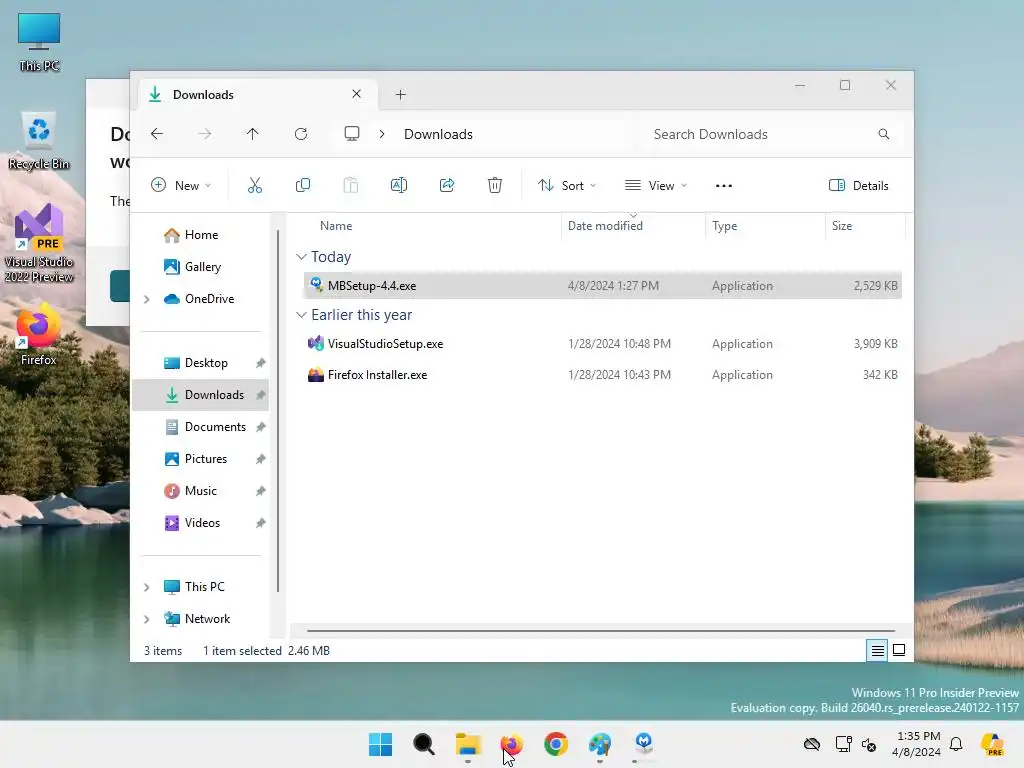Open the Windows Start menu

[381, 744]
